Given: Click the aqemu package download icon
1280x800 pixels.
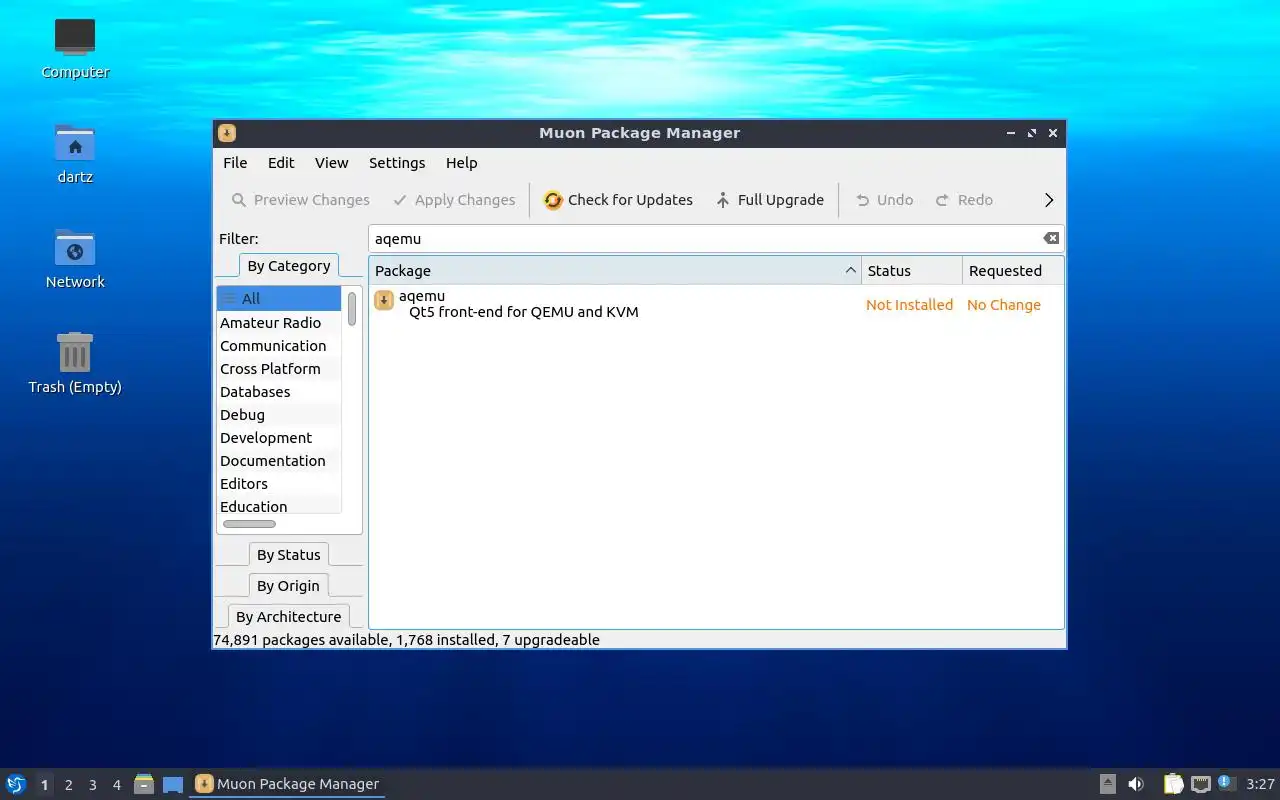Looking at the screenshot, I should 384,301.
